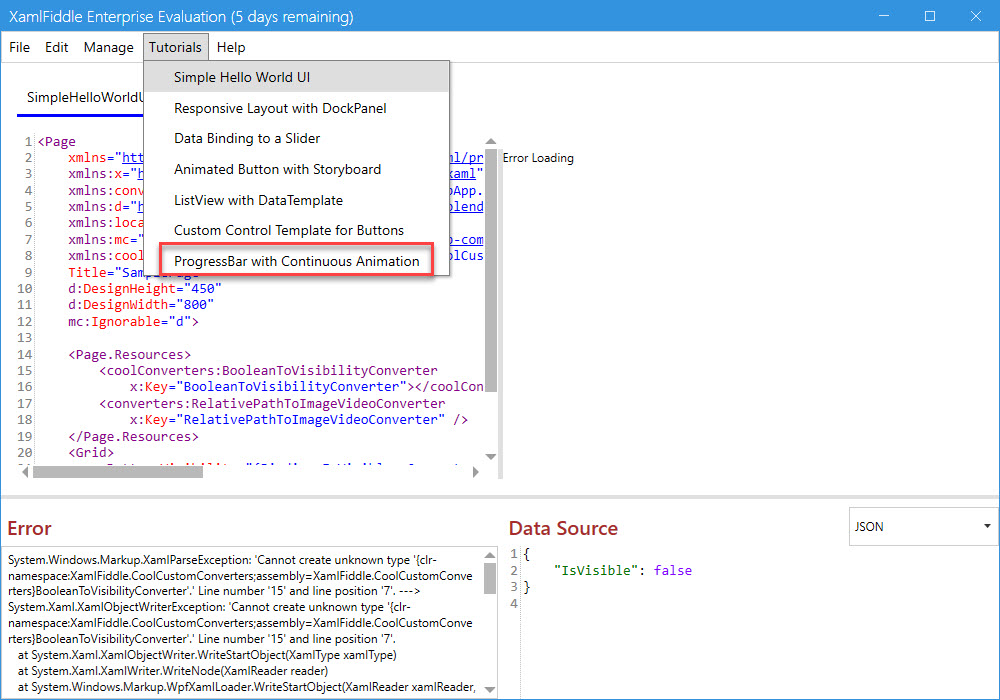Click the 'Error Loading' preview text
Screen dimensions: 1000x700
pos(538,158)
